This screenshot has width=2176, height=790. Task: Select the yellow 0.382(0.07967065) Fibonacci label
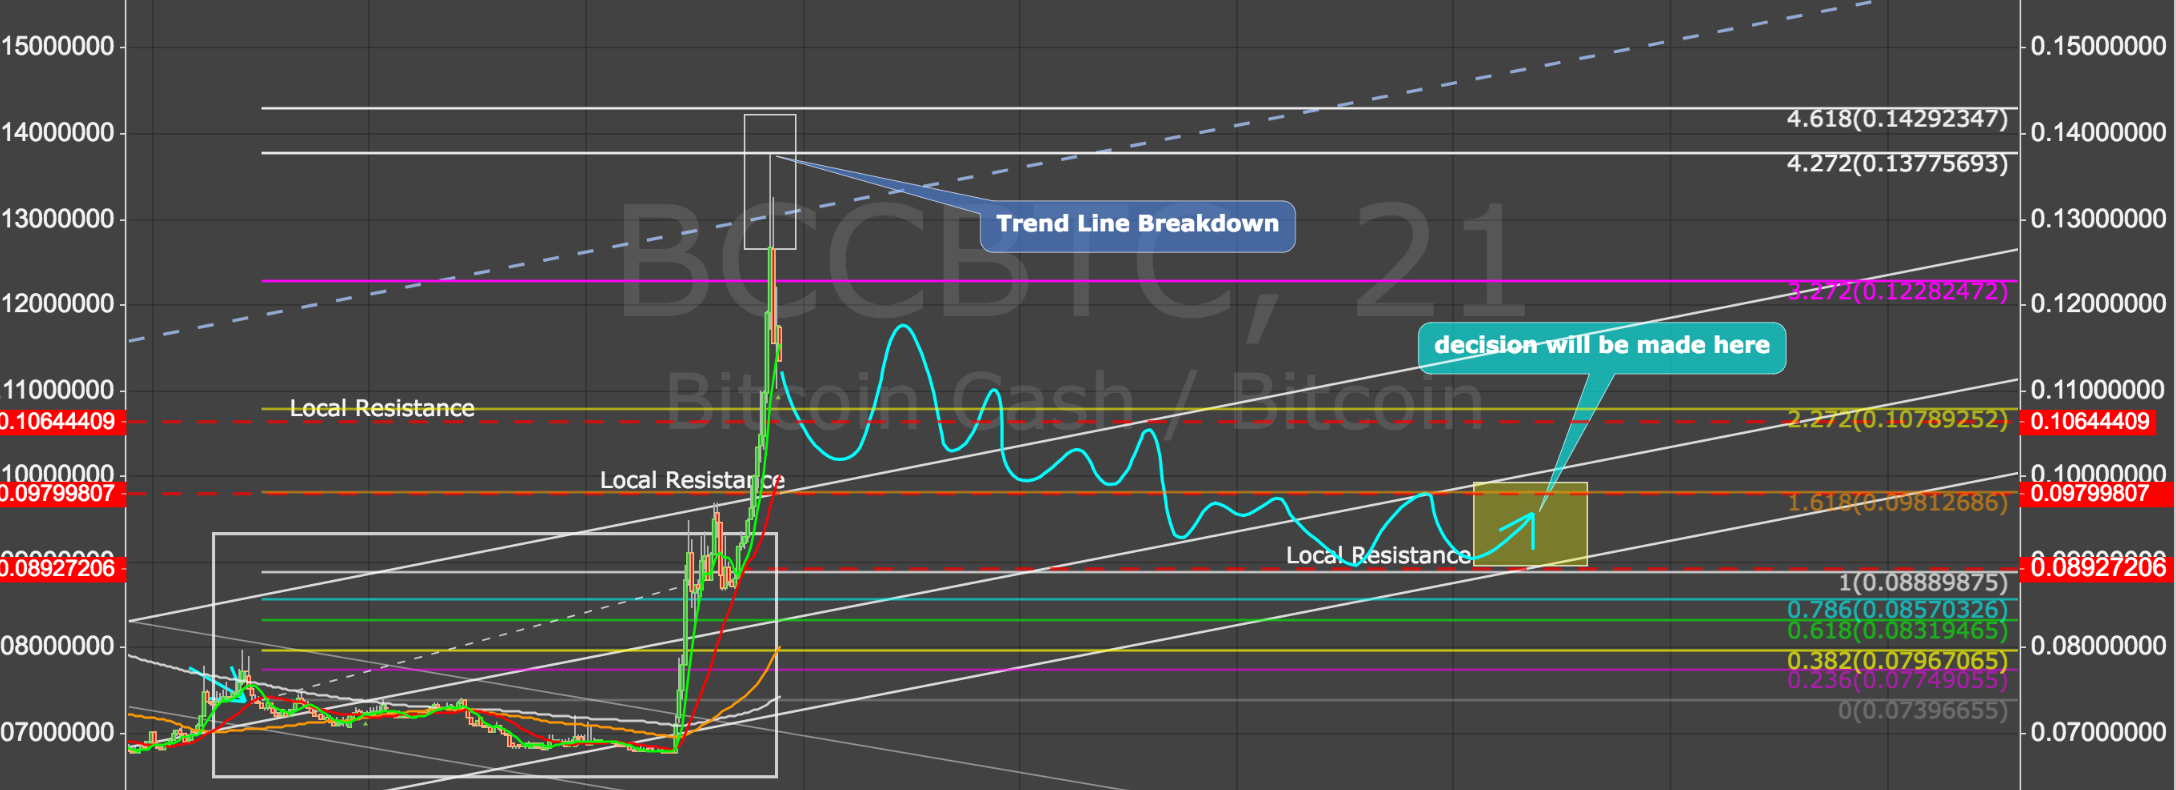point(1897,660)
